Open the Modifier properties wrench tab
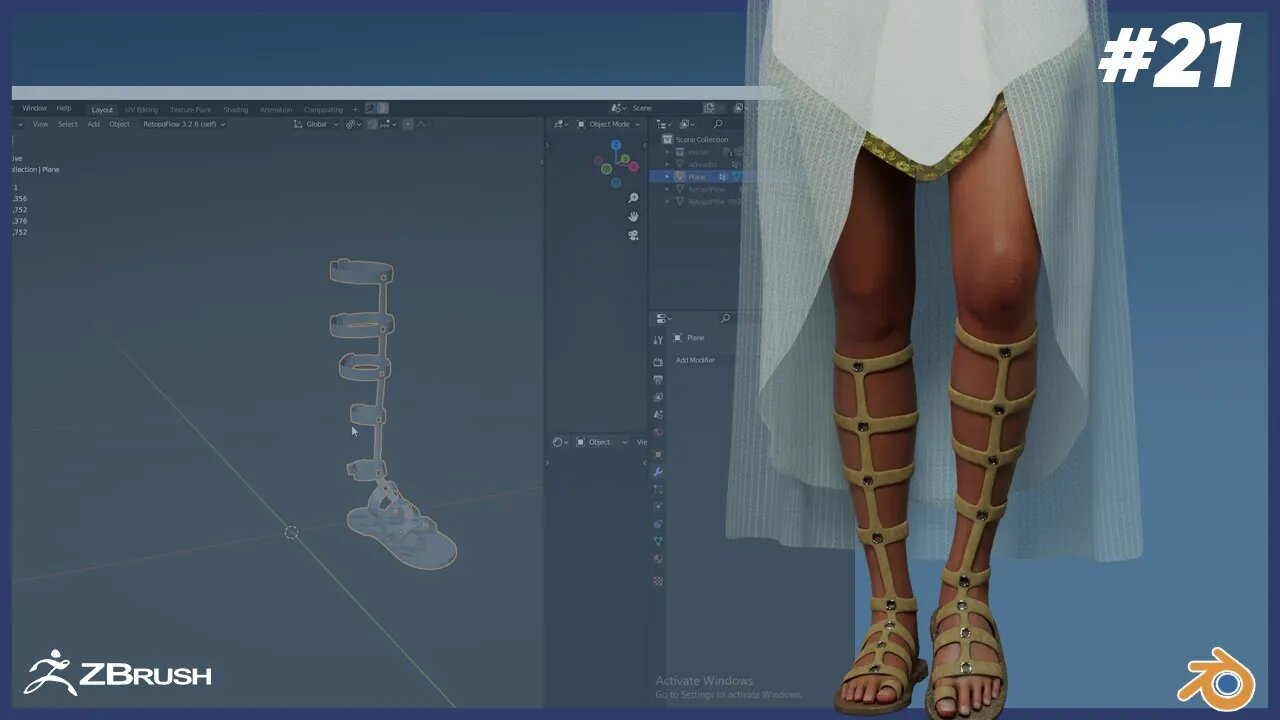1280x720 pixels. (x=658, y=472)
